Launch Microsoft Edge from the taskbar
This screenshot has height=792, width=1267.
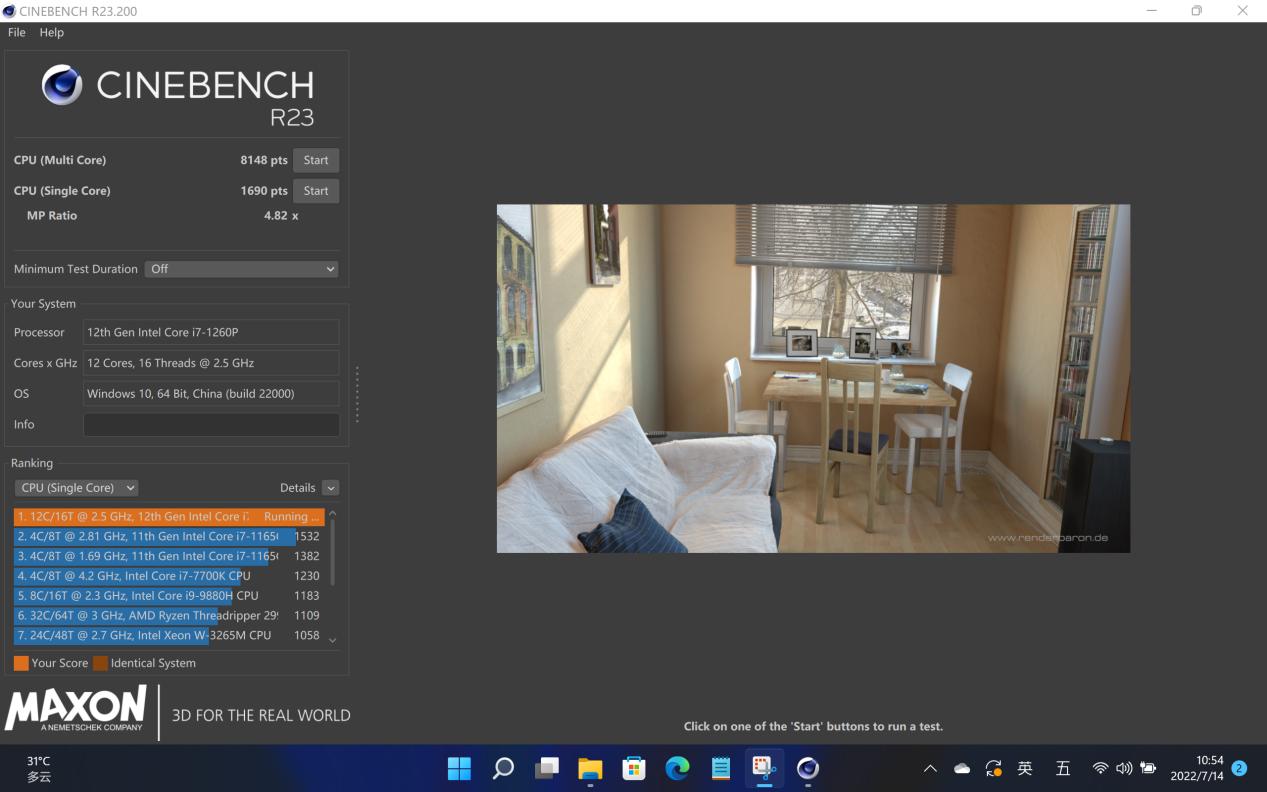click(677, 768)
